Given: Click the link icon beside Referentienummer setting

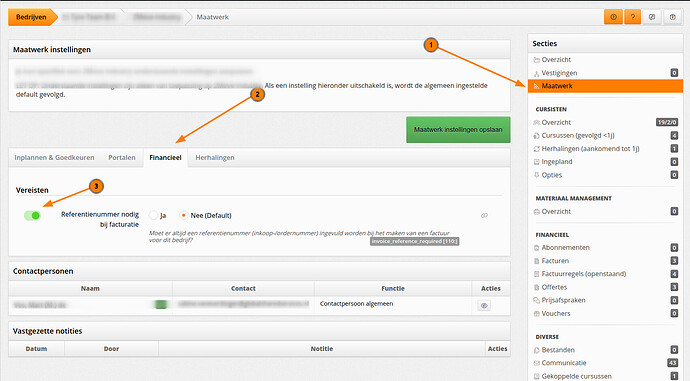Looking at the screenshot, I should [484, 216].
